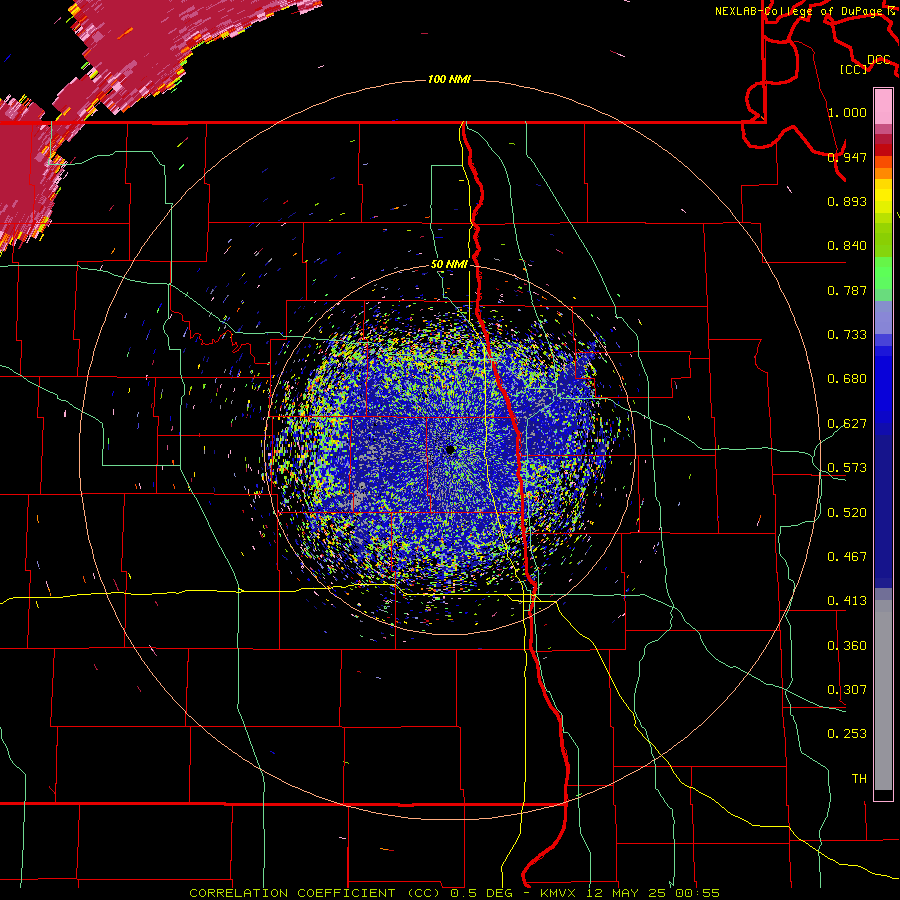
Task: Click the "DCC" label above the color bar
Action: pos(878,59)
